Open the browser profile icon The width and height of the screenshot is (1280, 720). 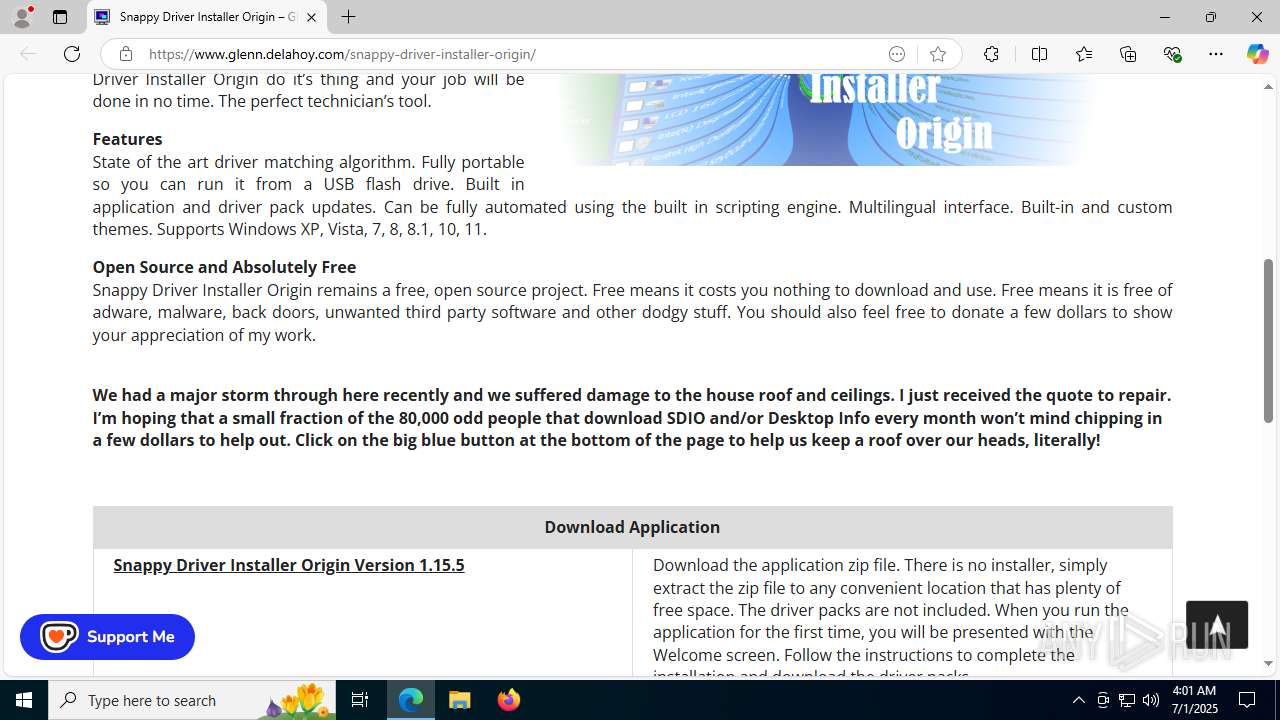pyautogui.click(x=22, y=17)
